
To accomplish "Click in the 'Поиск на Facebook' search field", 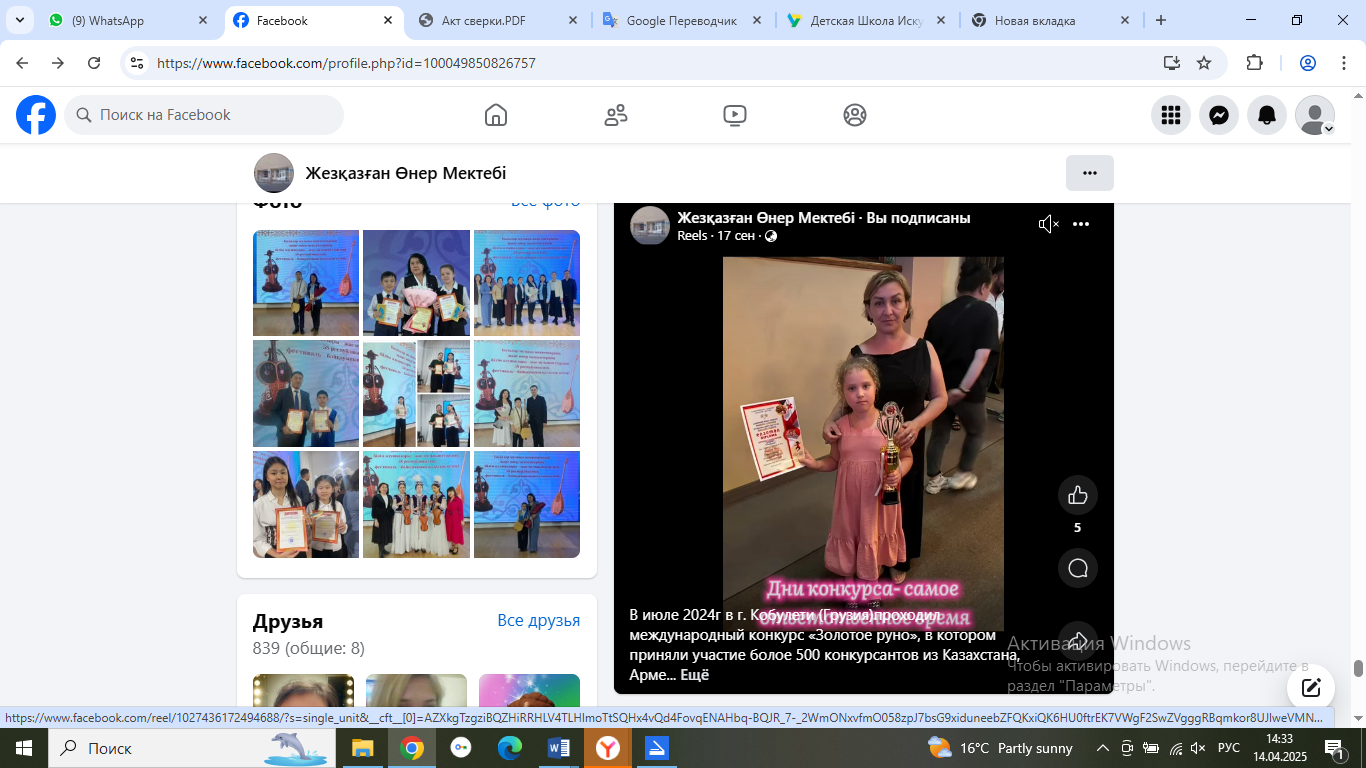I will [x=204, y=115].
